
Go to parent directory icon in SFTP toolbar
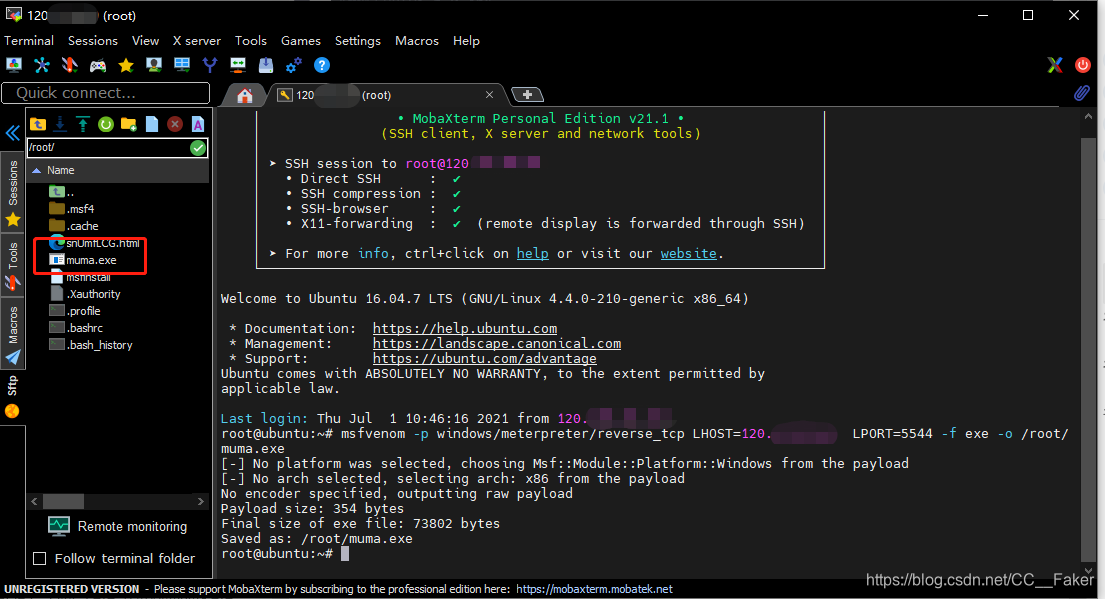(x=38, y=125)
